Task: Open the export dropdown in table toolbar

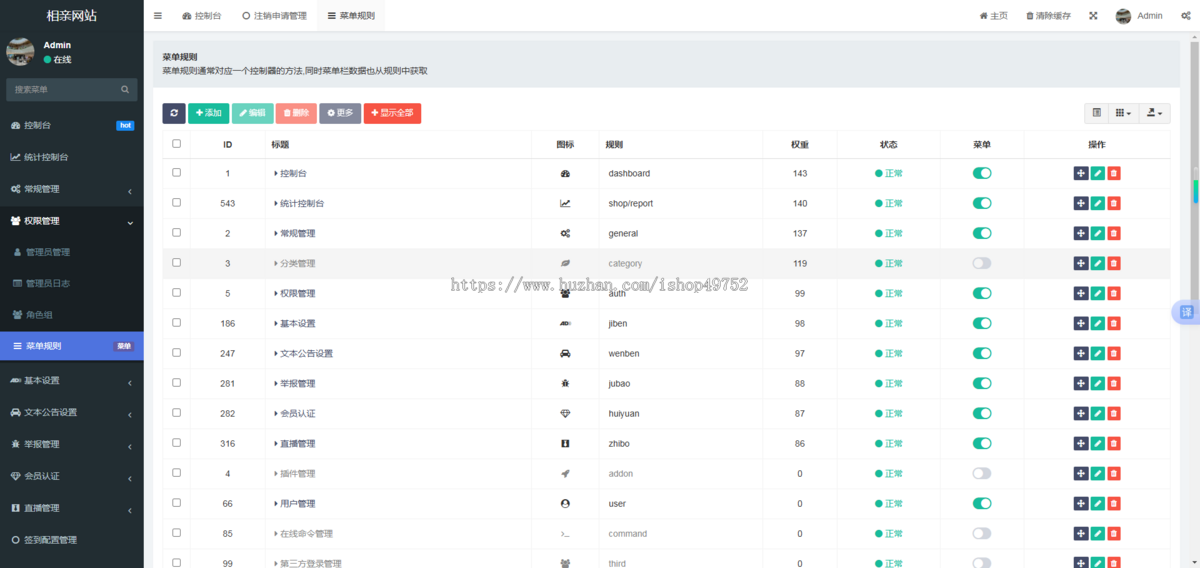Action: coord(1154,113)
